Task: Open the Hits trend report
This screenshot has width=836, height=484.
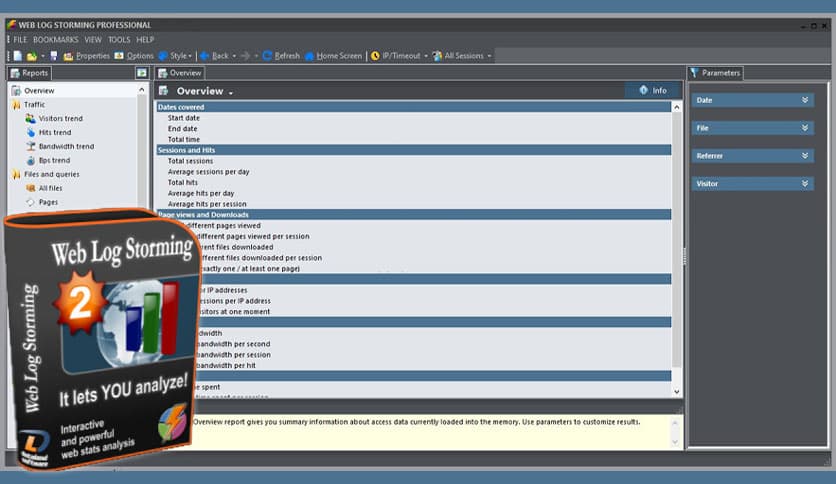Action: [x=54, y=132]
